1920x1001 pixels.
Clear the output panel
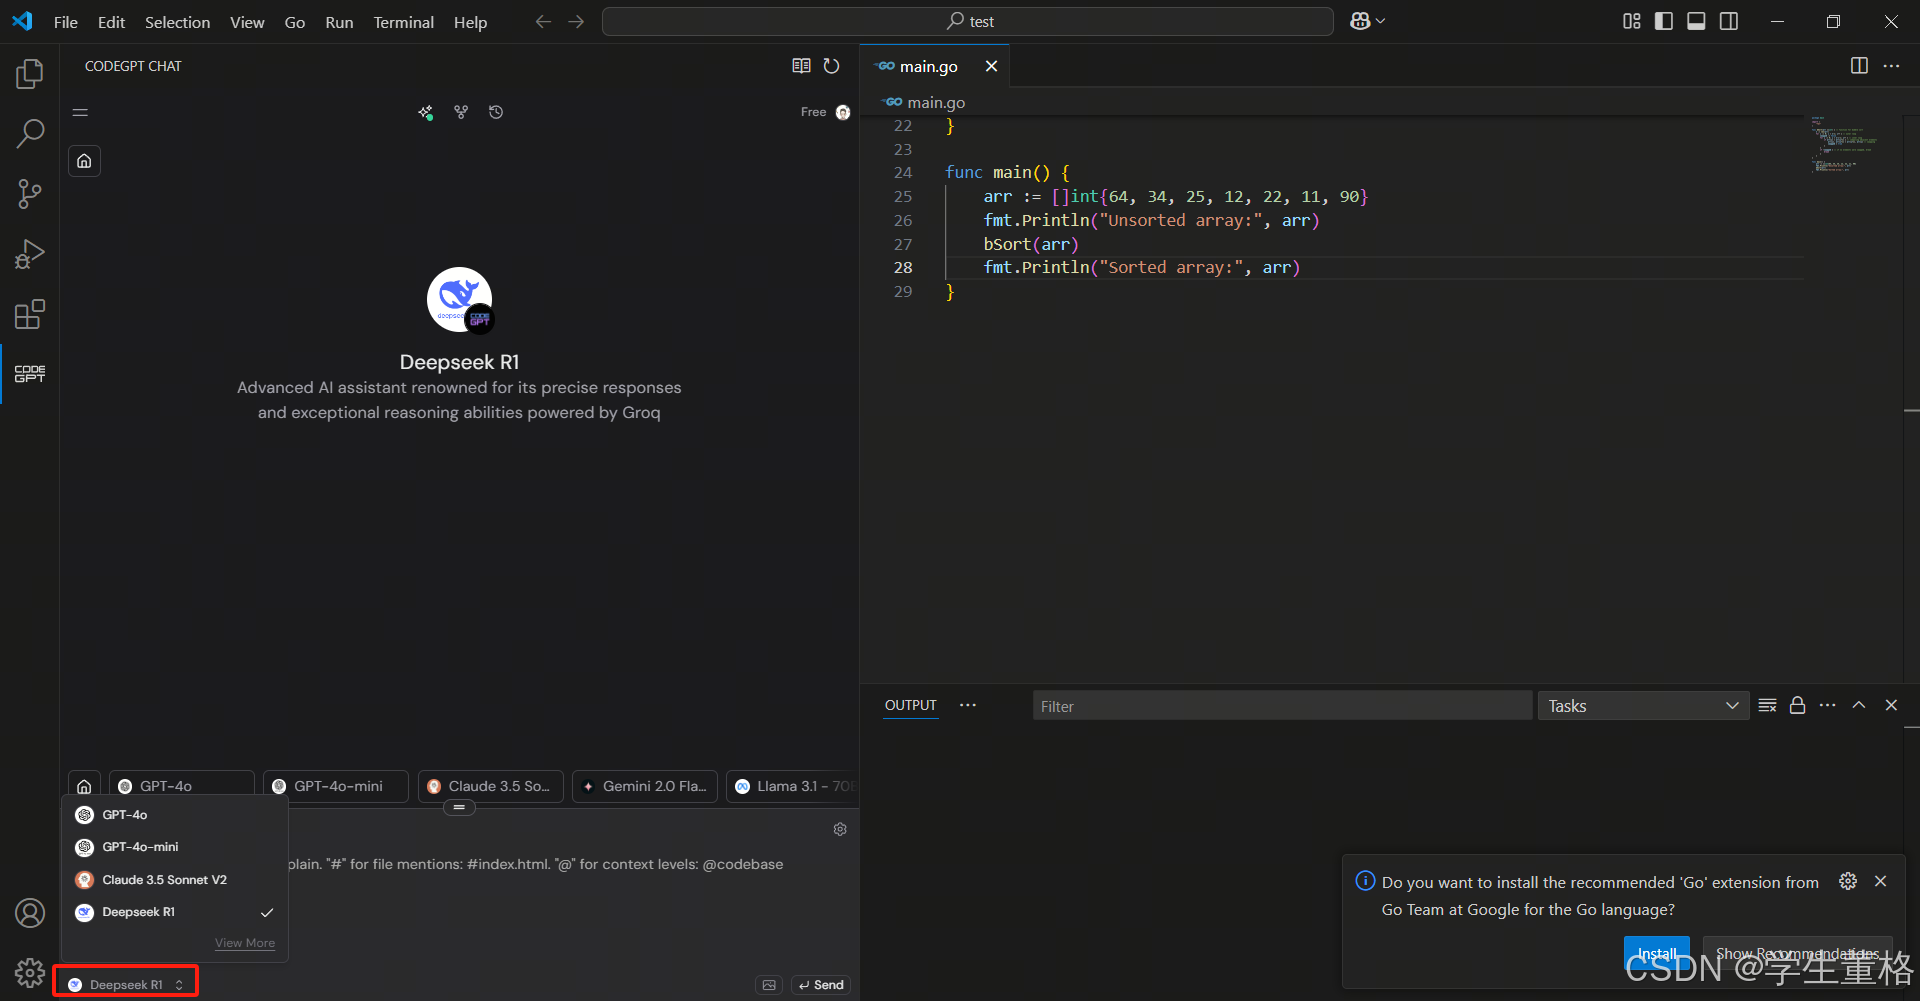[1767, 705]
